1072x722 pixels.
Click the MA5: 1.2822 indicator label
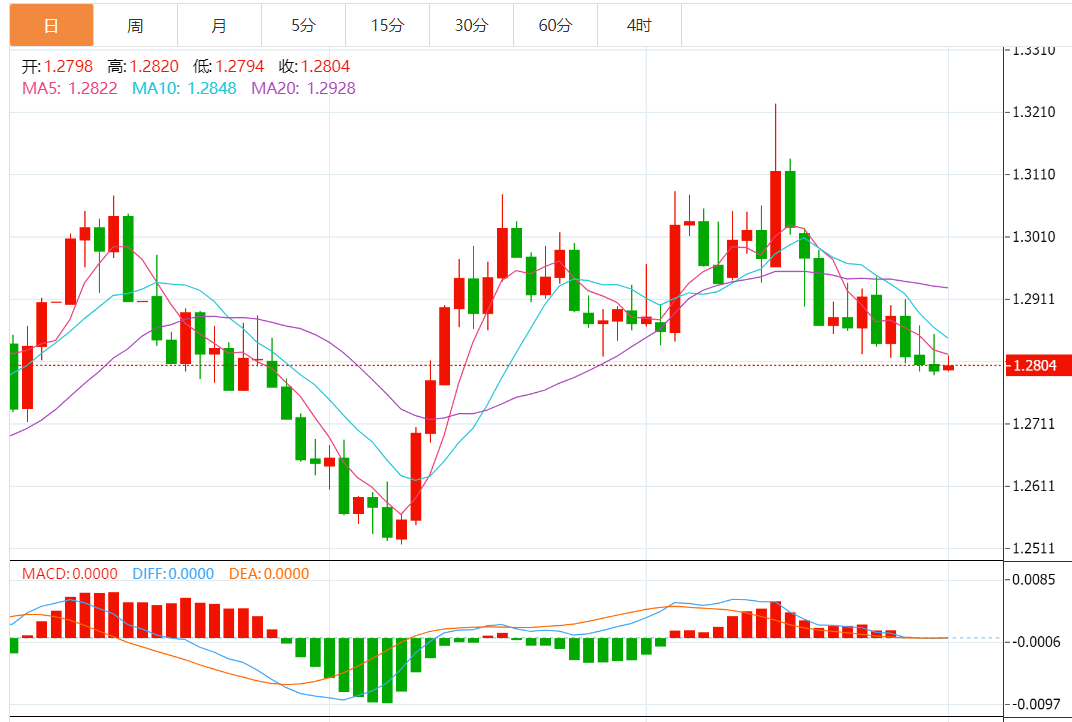point(70,88)
